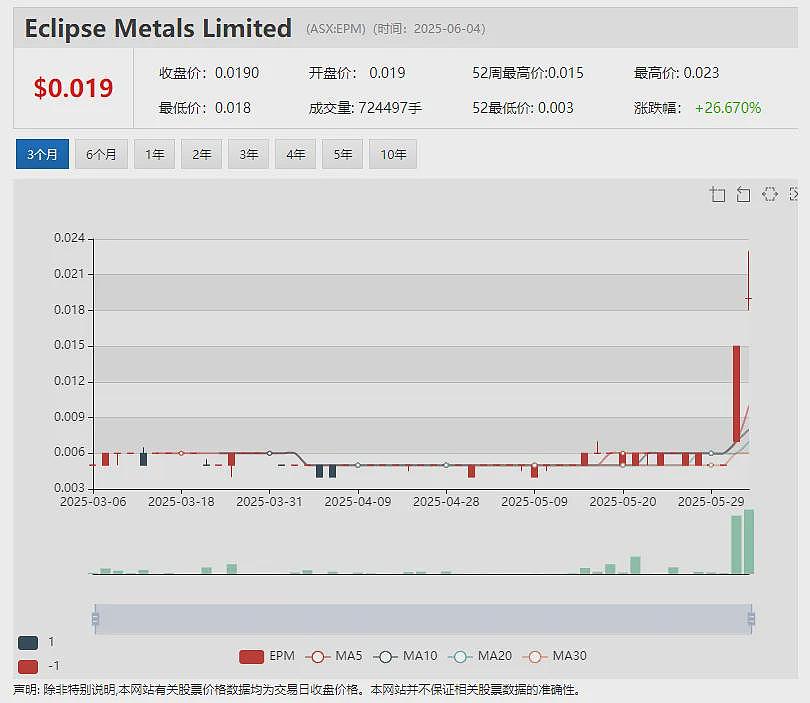Image resolution: width=810 pixels, height=703 pixels.
Task: Open the 1年 chart range
Action: click(x=154, y=154)
